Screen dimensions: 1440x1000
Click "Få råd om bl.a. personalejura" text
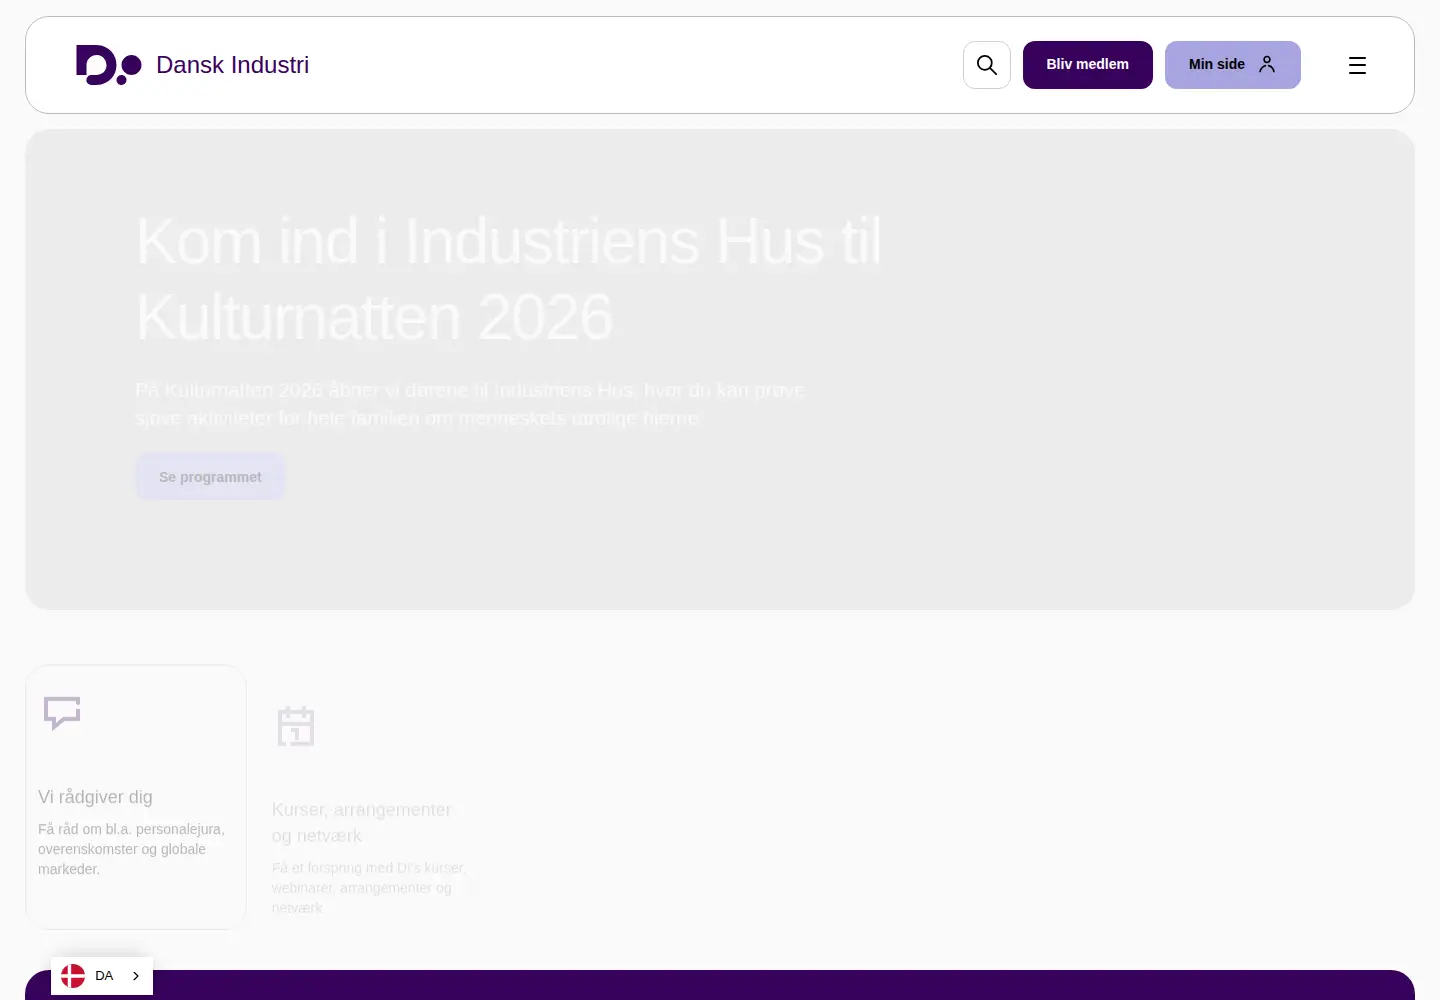coord(131,849)
